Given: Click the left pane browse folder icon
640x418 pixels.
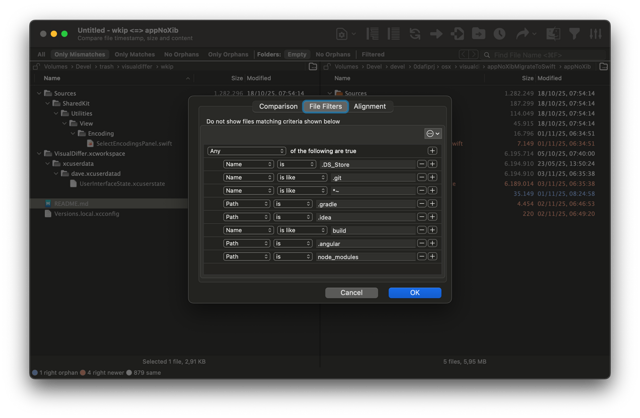Looking at the screenshot, I should tap(313, 67).
